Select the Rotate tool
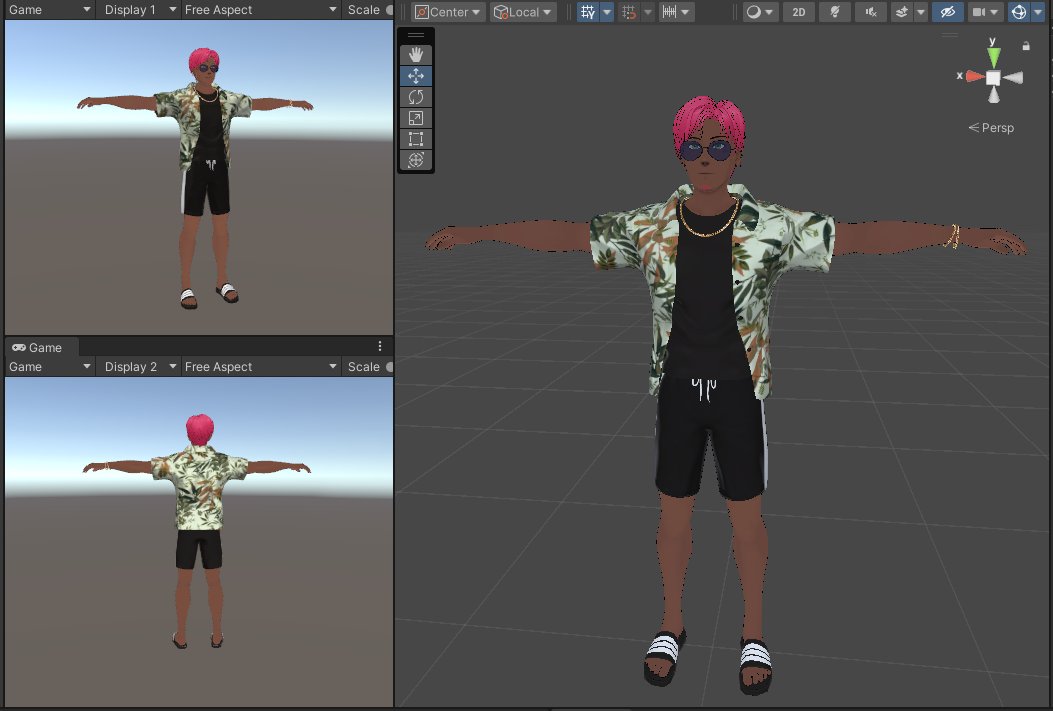 [x=416, y=97]
